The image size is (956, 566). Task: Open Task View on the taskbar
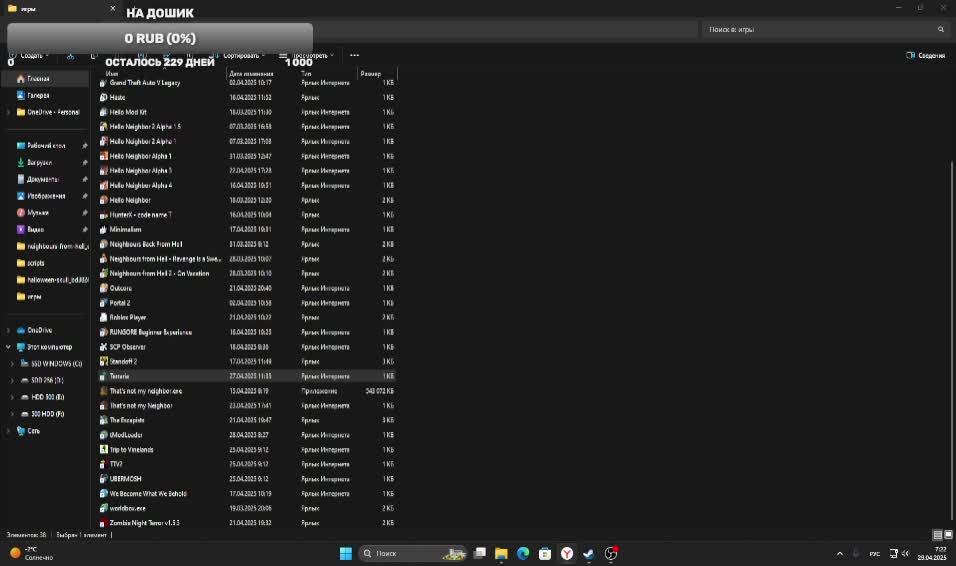pyautogui.click(x=480, y=553)
